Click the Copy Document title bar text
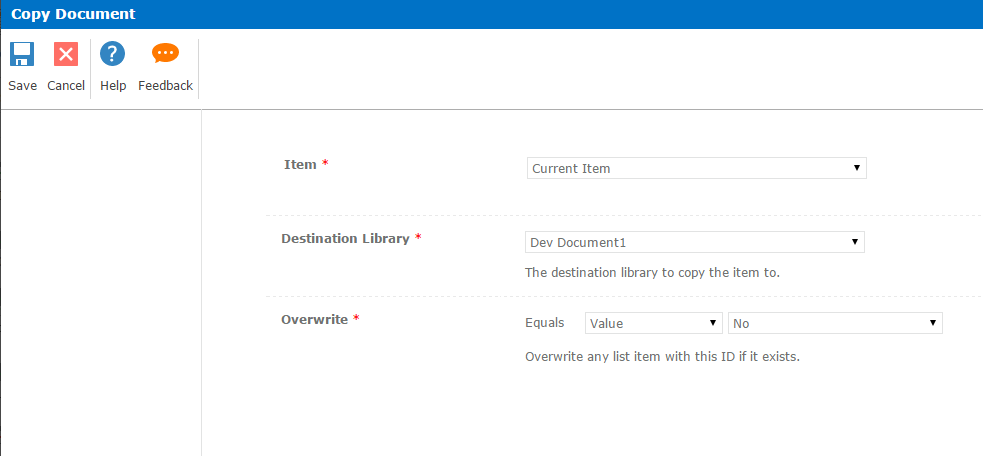Screen dimensions: 983x456 tap(73, 15)
